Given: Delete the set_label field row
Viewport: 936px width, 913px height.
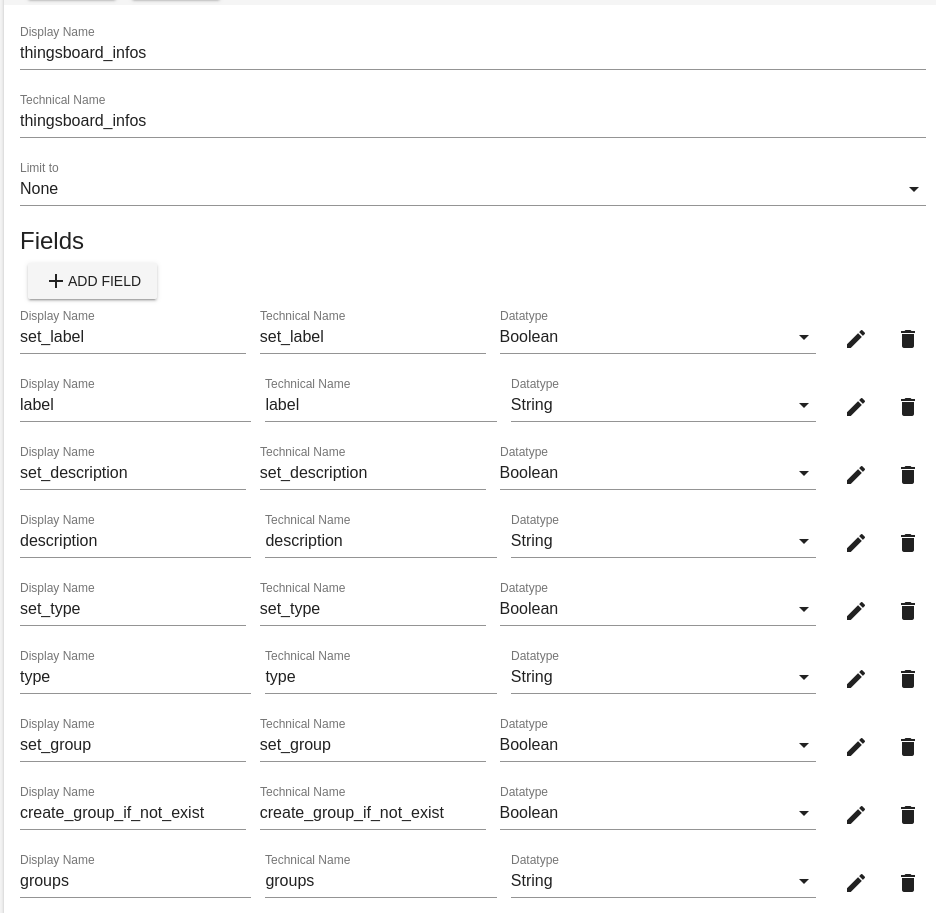Looking at the screenshot, I should 908,339.
